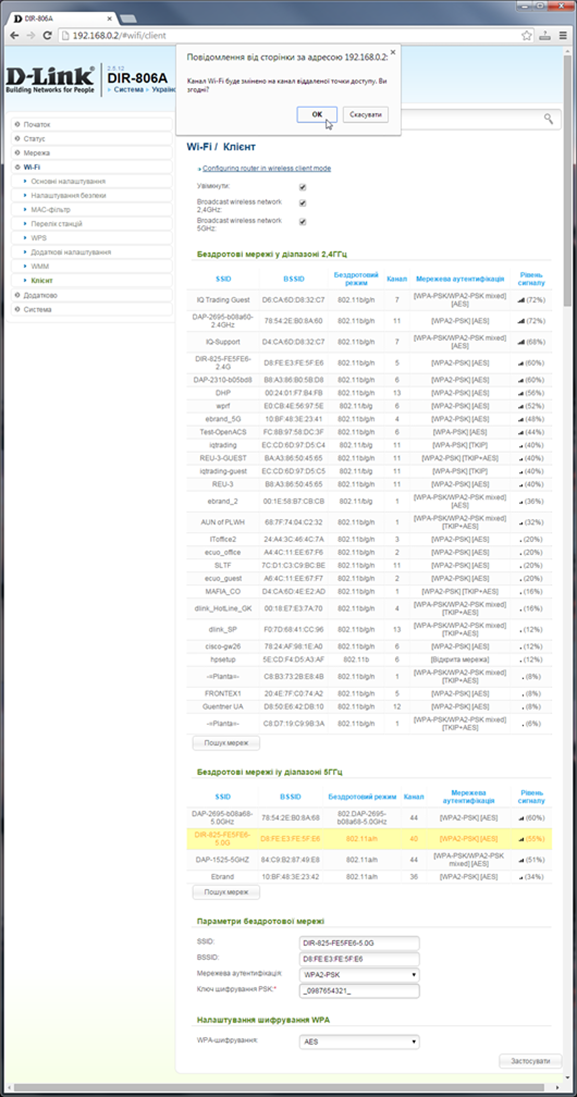Collapse the Wi-Fi sidebar section
This screenshot has height=1097, width=577.
coord(92,167)
